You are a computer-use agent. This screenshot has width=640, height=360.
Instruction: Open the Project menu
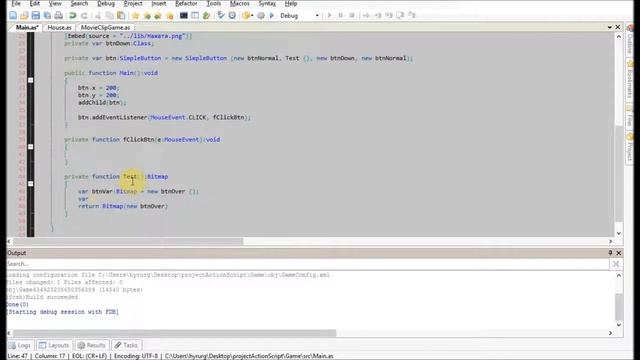pyautogui.click(x=133, y=4)
